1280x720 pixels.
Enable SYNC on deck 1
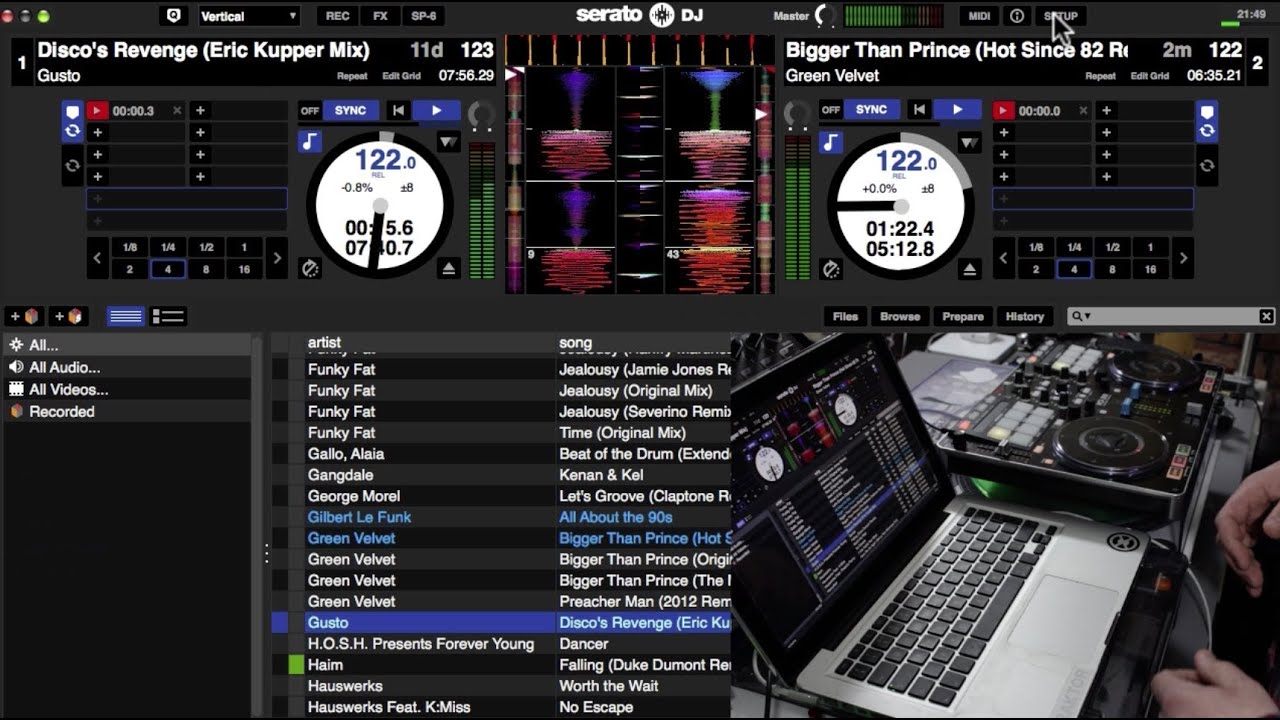pyautogui.click(x=350, y=110)
